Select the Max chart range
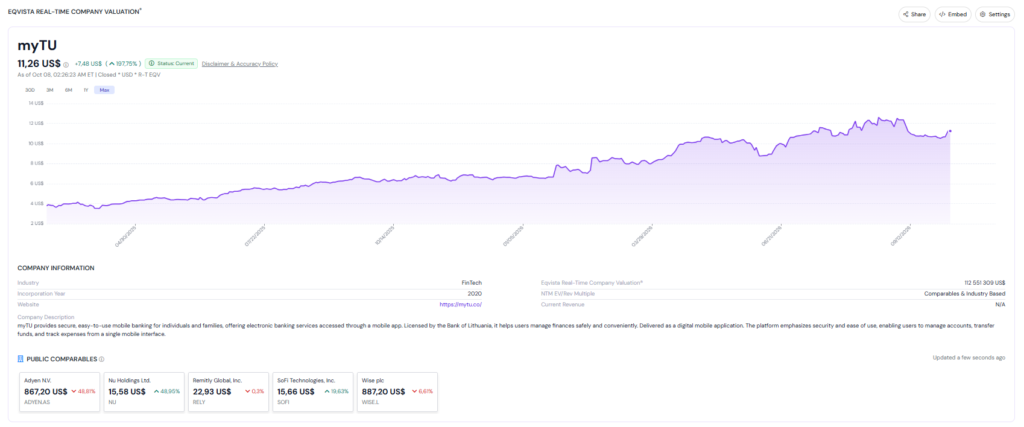The image size is (1024, 427). click(x=104, y=90)
